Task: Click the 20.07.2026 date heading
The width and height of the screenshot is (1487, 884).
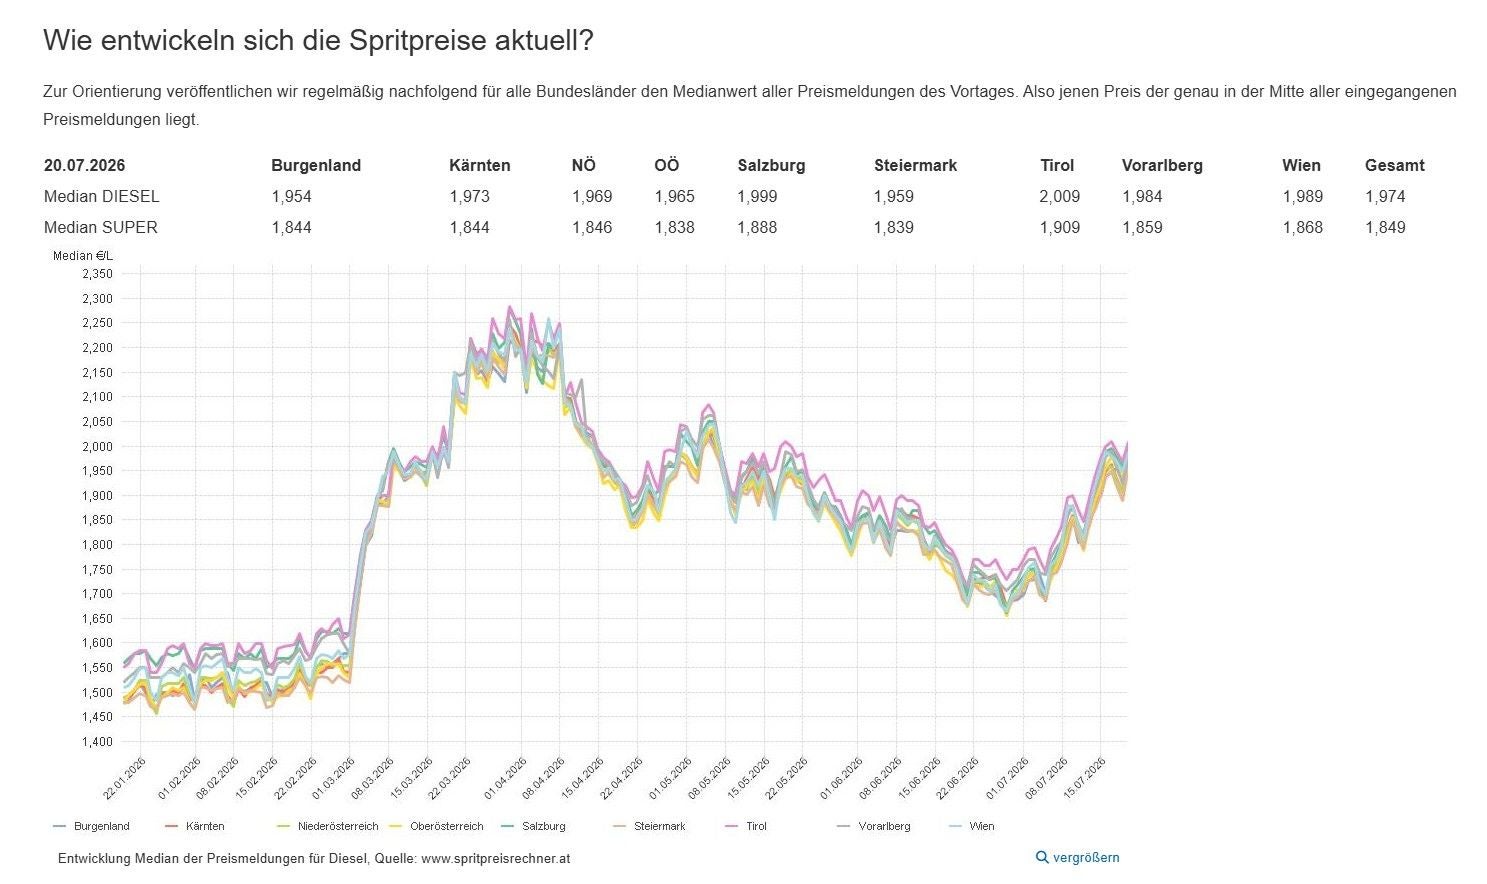Action: click(x=84, y=165)
